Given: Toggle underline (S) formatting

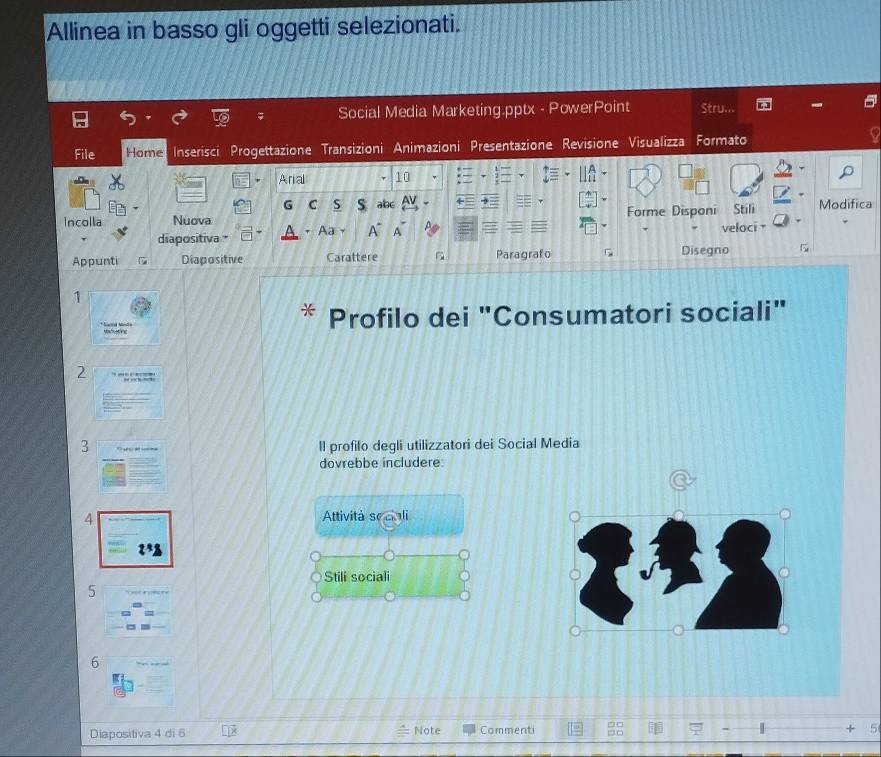Looking at the screenshot, I should pyautogui.click(x=336, y=205).
